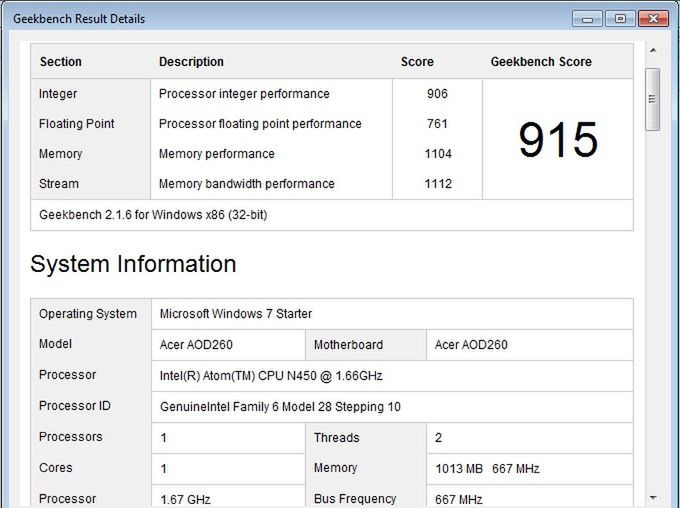The image size is (680, 508).
Task: Select the Stream score 1112
Action: point(438,184)
